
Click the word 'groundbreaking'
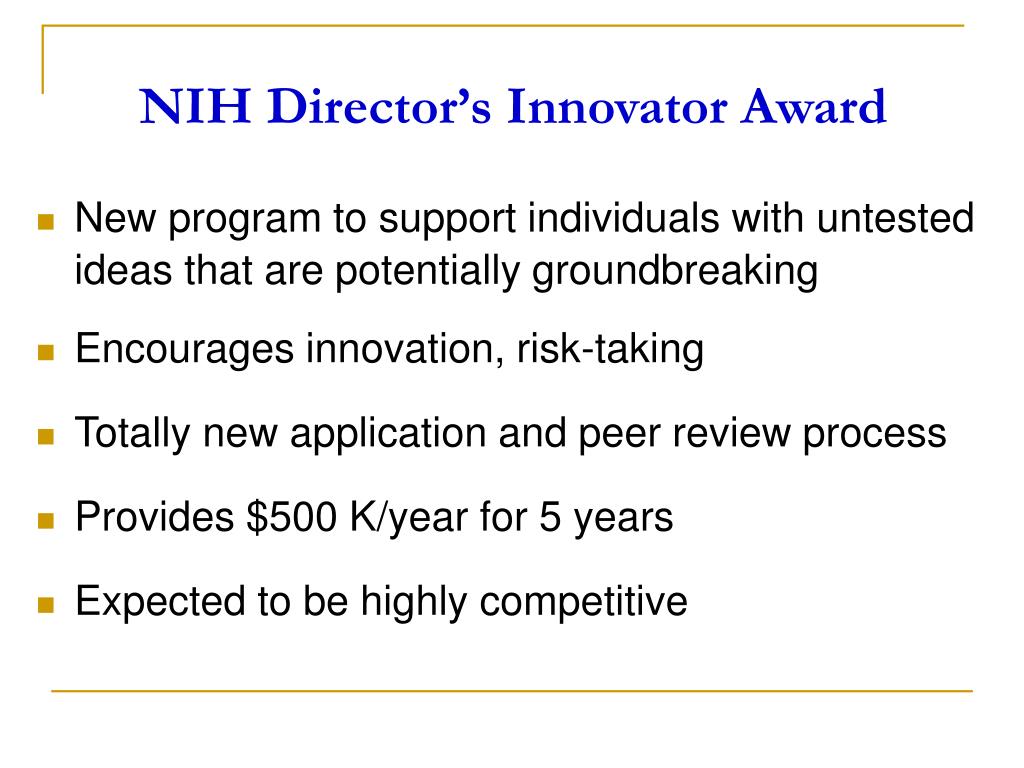675,270
